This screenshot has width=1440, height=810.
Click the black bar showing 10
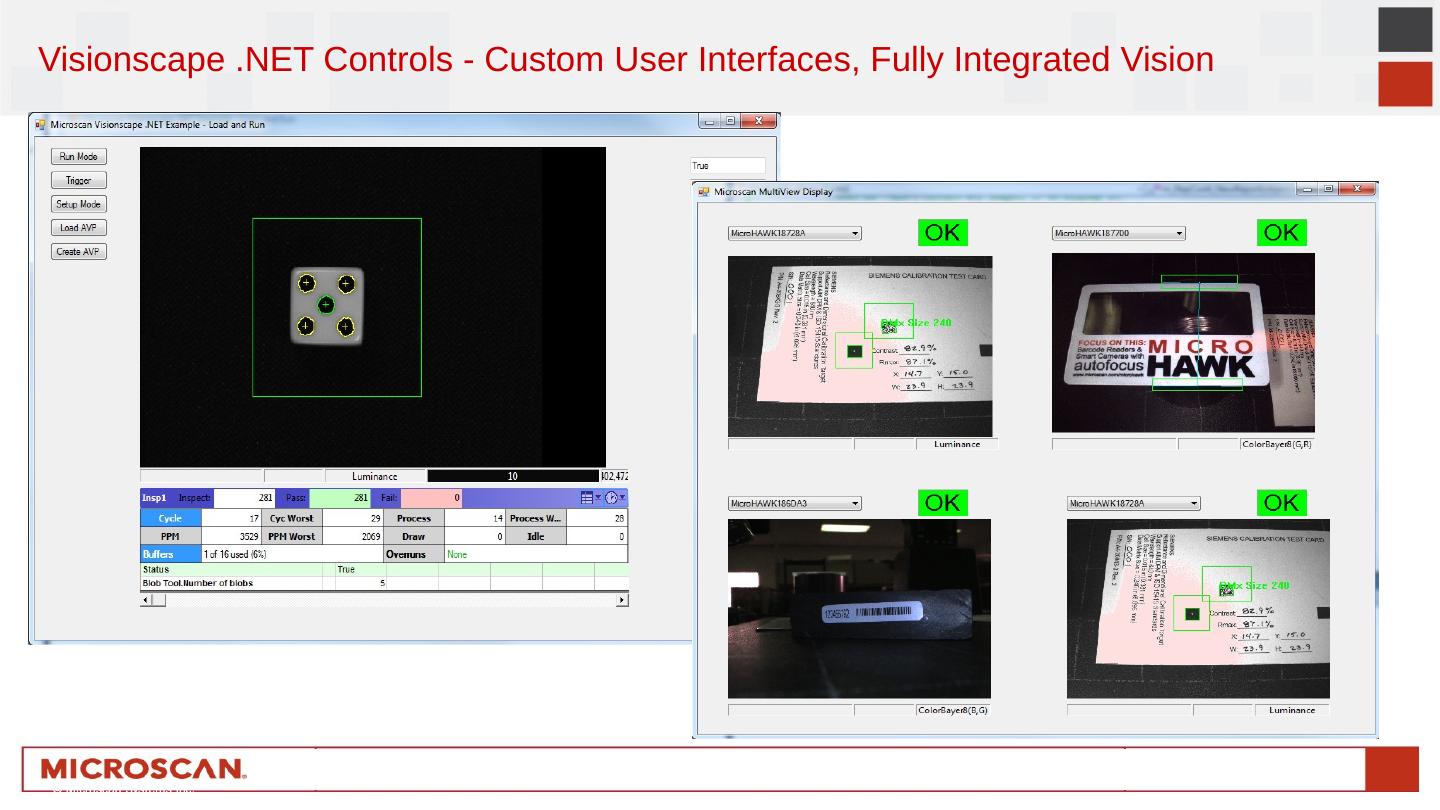[513, 477]
